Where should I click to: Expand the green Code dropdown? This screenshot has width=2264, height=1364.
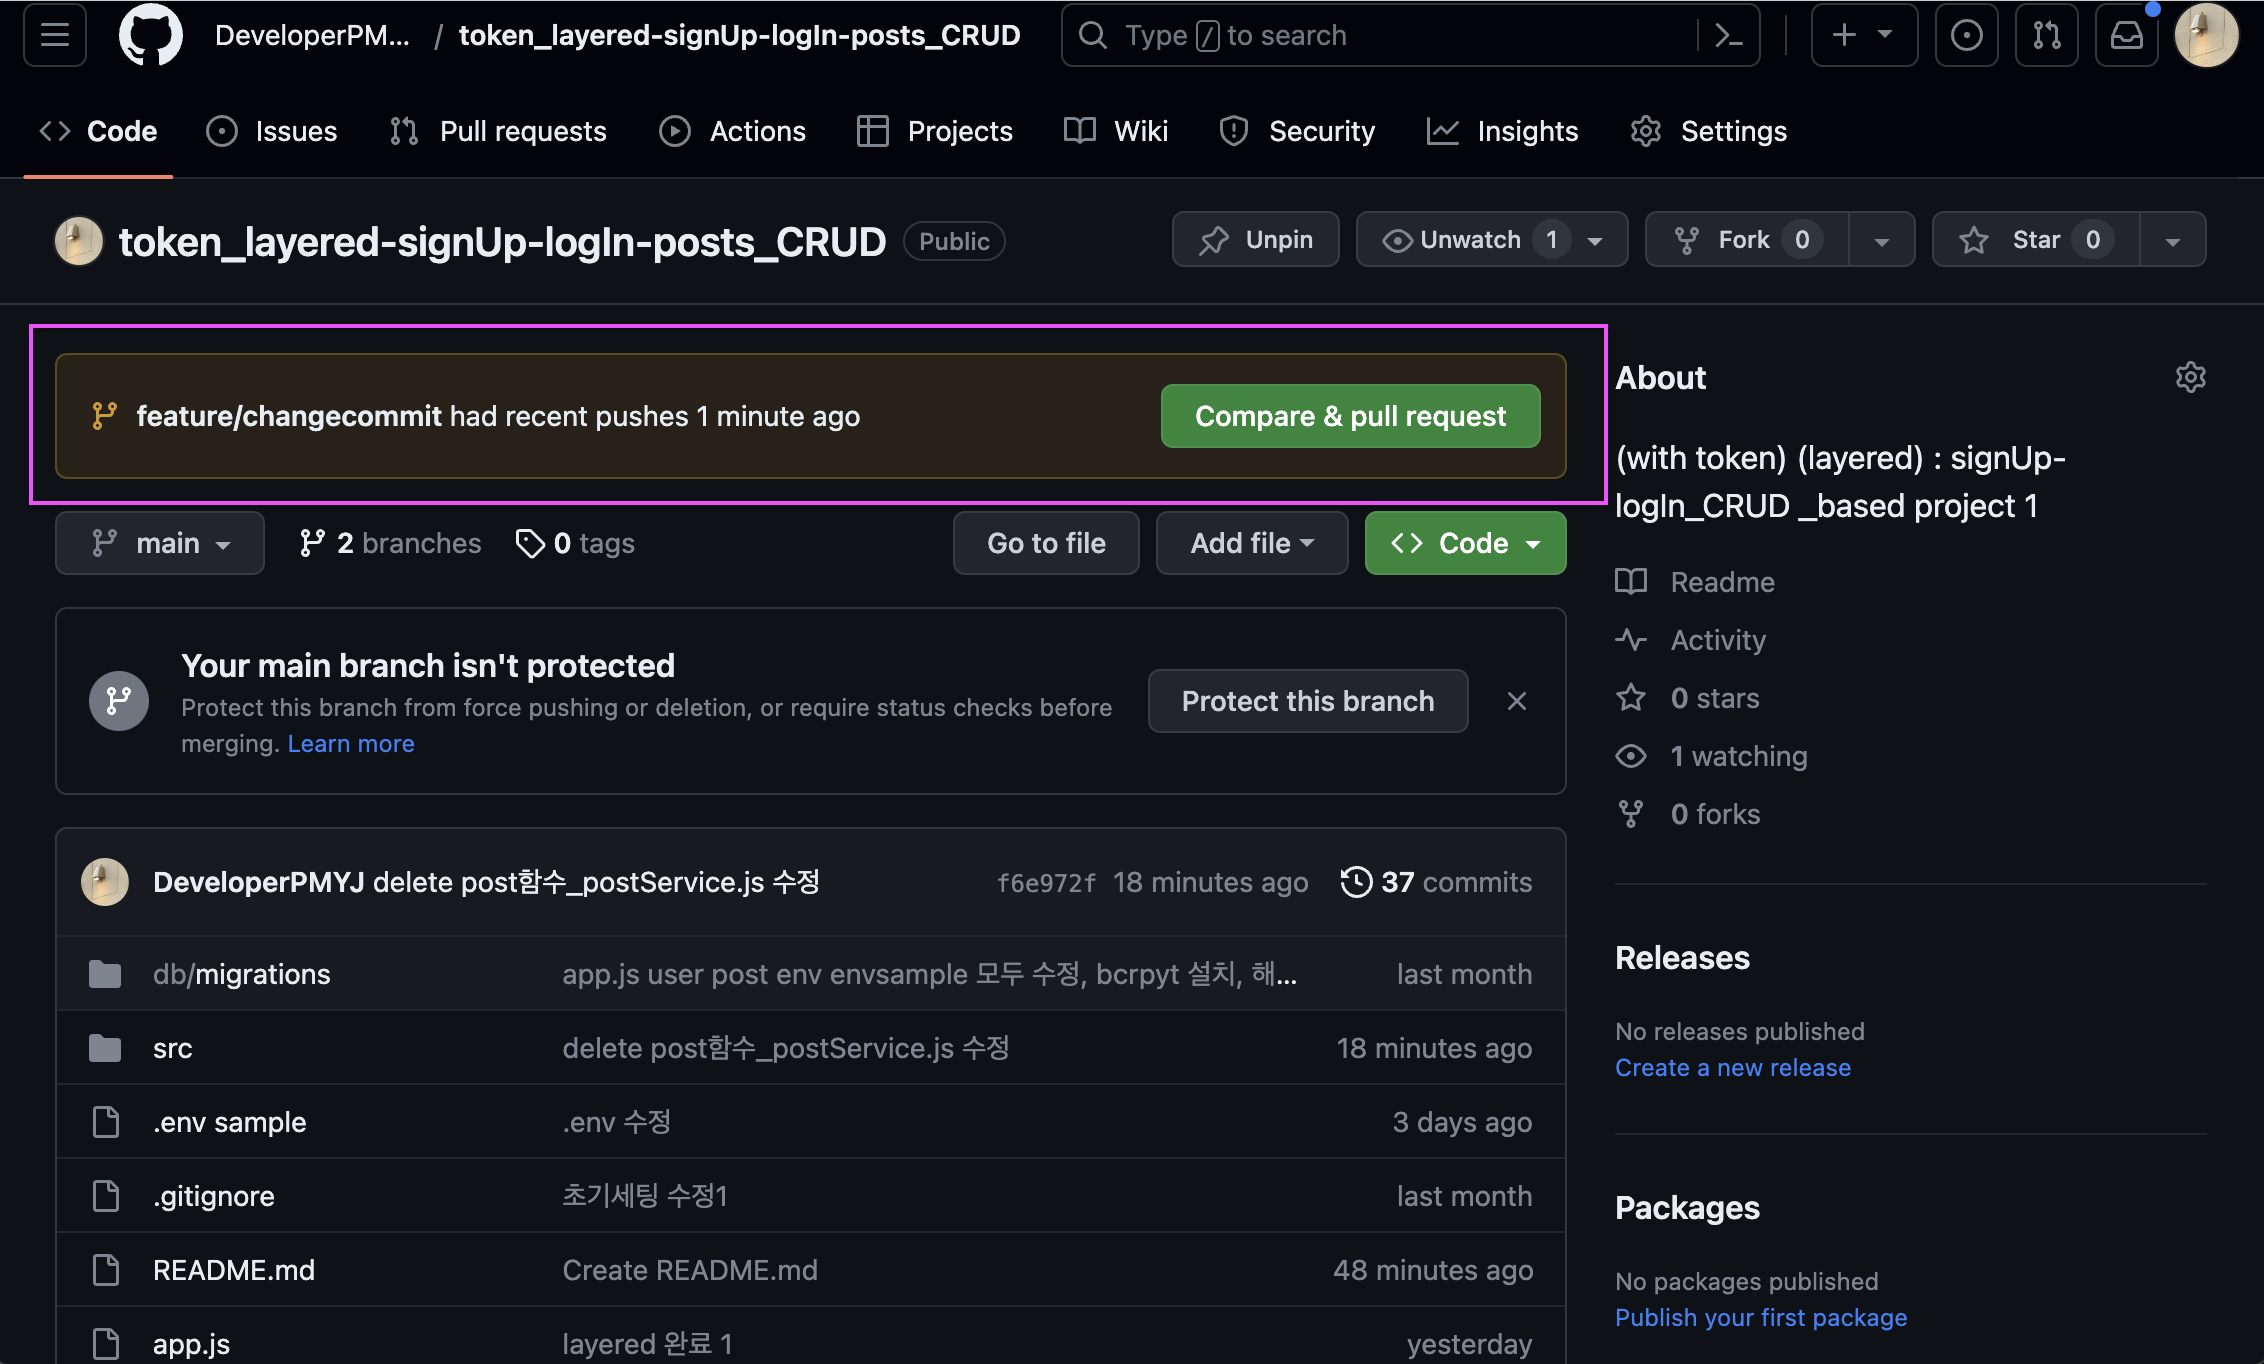1465,543
